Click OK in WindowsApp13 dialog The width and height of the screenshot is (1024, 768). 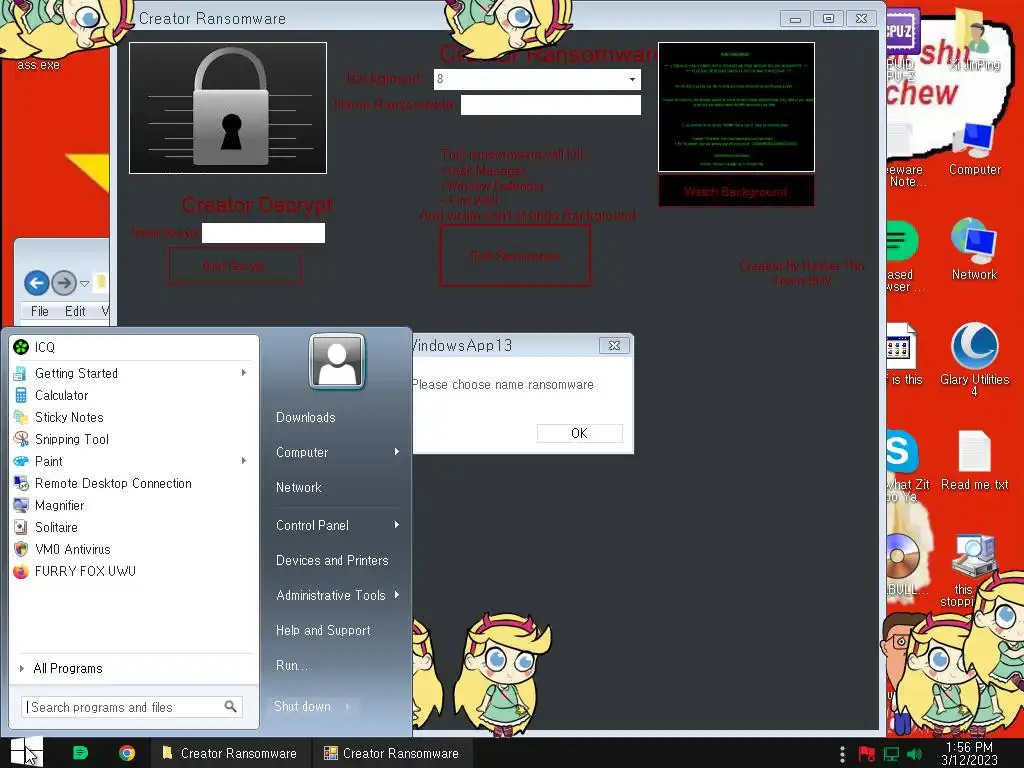(x=579, y=434)
